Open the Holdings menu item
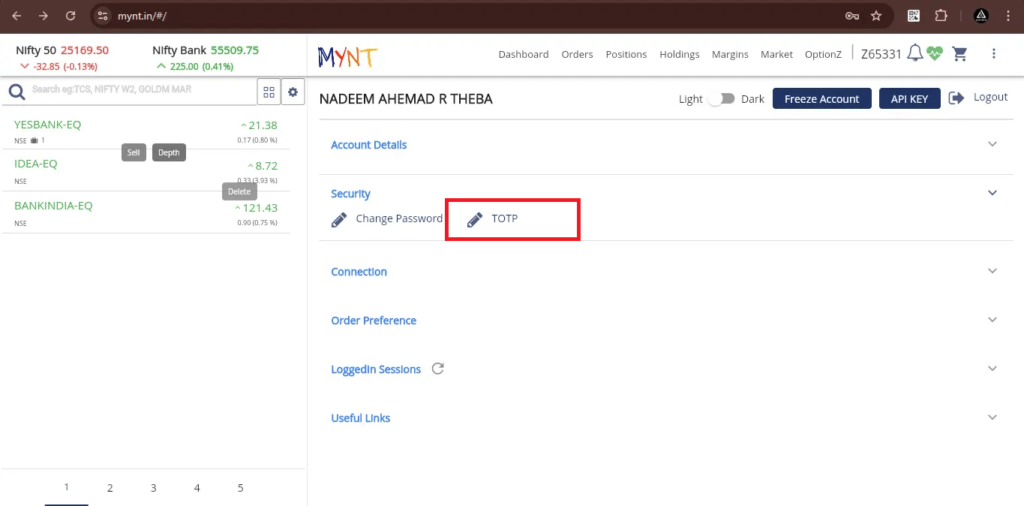The width and height of the screenshot is (1024, 506). (x=679, y=54)
